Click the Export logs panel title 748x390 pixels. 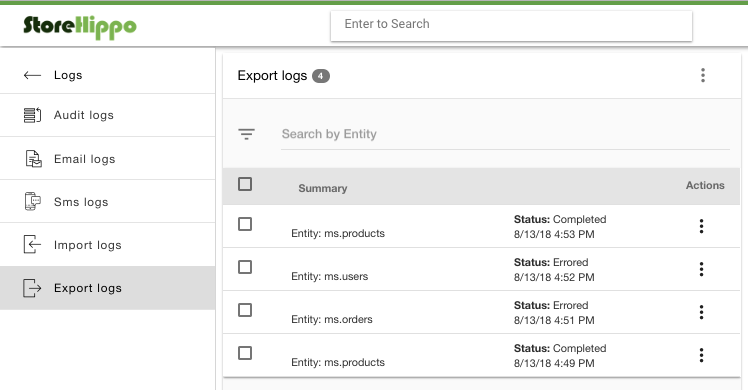pyautogui.click(x=272, y=76)
